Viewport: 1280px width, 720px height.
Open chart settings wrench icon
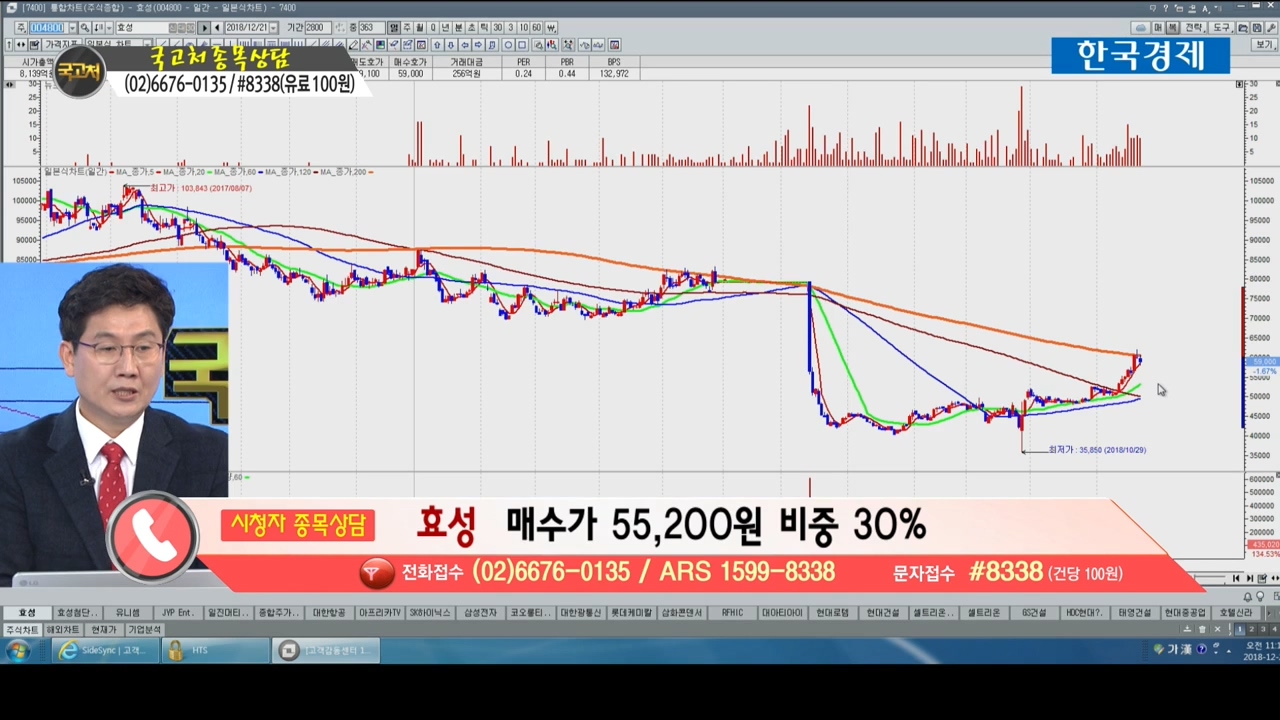coord(1271,28)
